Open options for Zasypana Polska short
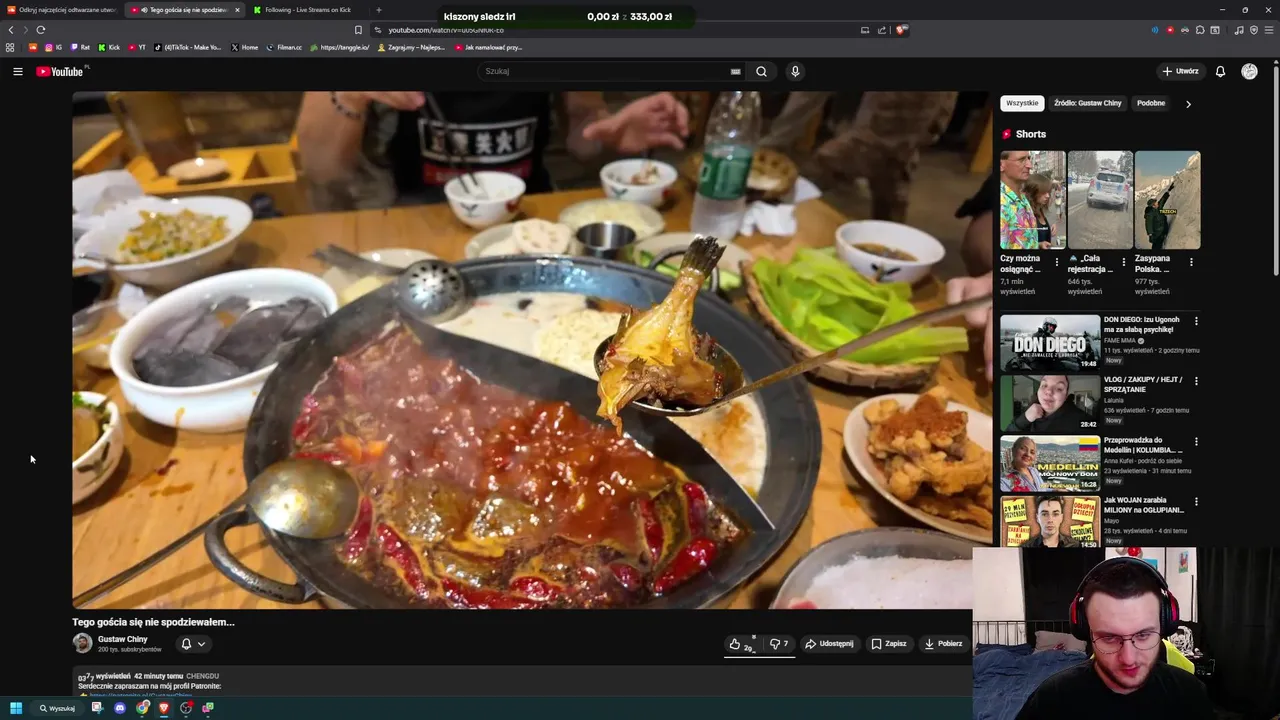1280x720 pixels. [x=1192, y=262]
